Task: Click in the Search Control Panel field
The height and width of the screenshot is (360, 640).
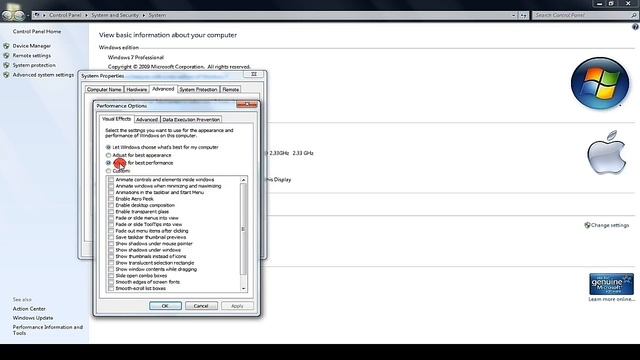Action: pos(582,15)
